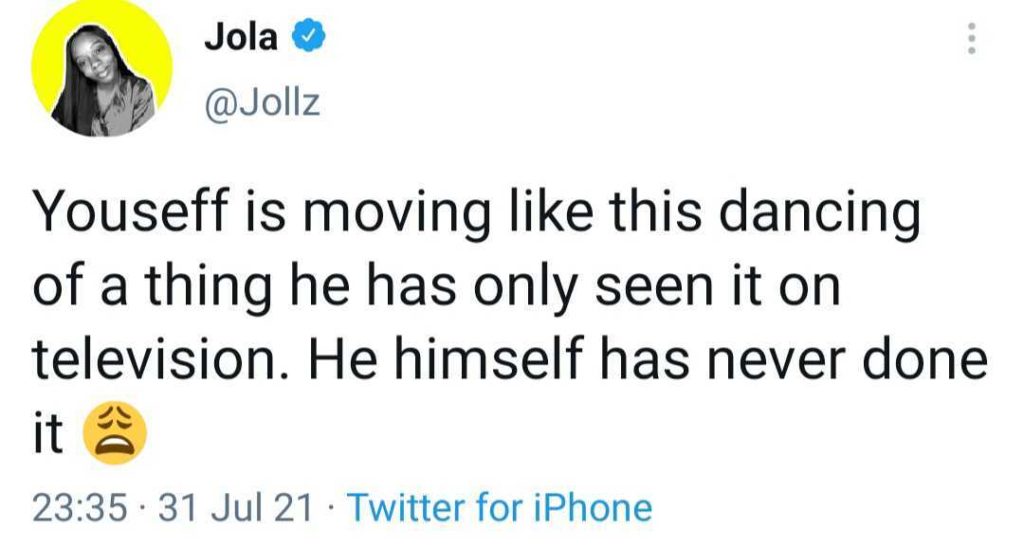Viewport: 1024px width, 548px height.
Task: Click the blue verified badge next to Jola
Action: 306,38
